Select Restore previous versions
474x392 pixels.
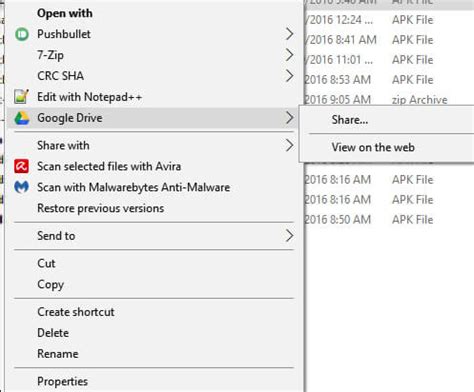pos(154,208)
